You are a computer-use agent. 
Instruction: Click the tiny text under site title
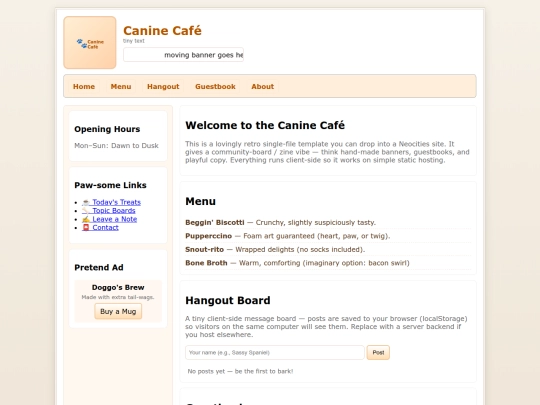coord(134,41)
